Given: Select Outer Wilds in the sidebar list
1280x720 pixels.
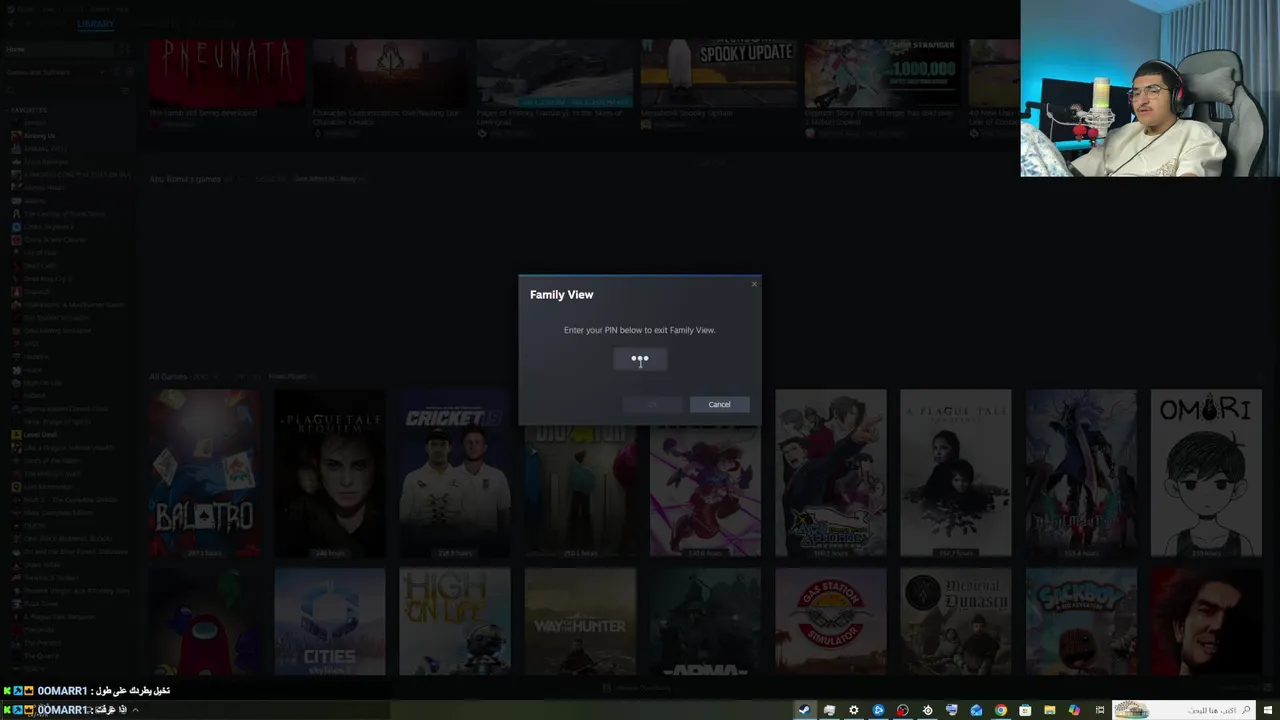Looking at the screenshot, I should point(43,565).
